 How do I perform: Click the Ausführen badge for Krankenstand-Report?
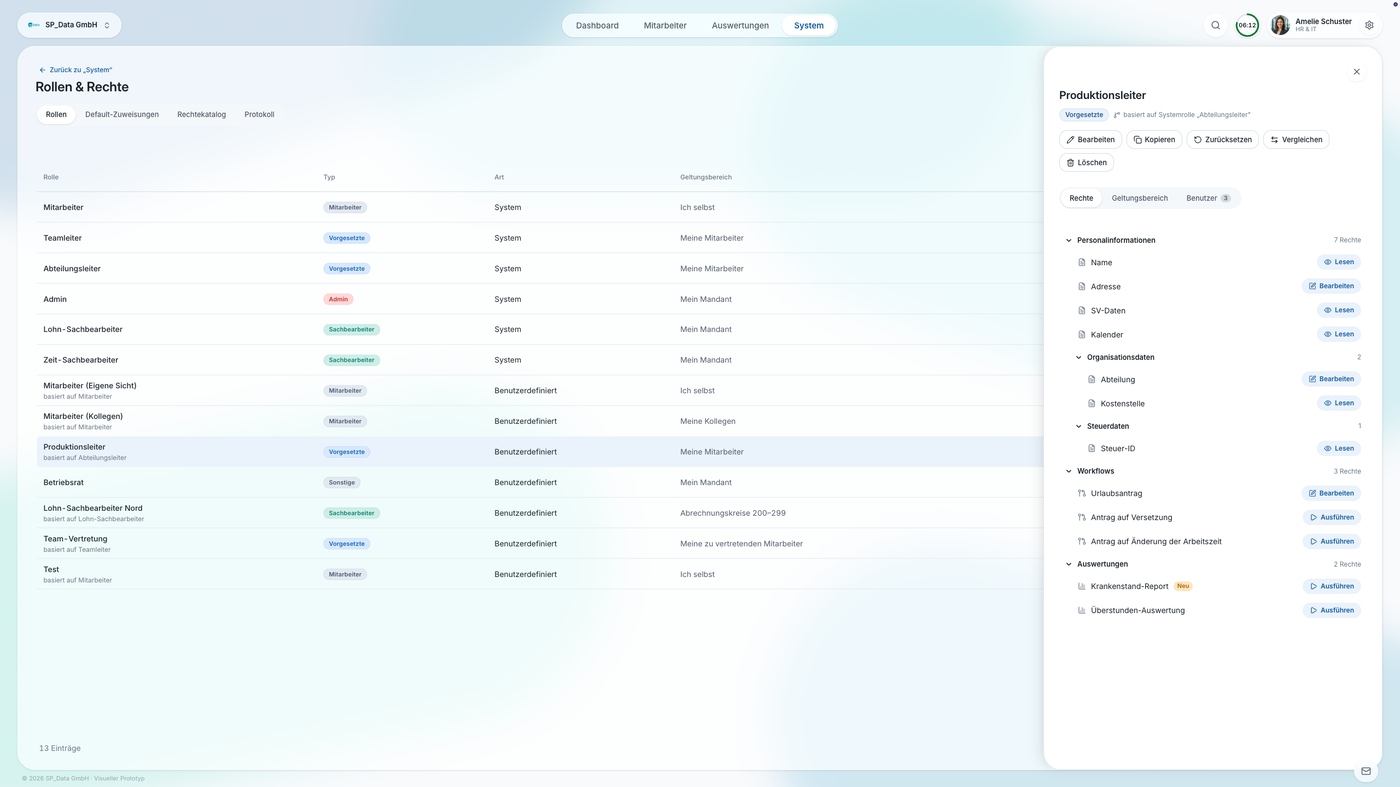1332,586
